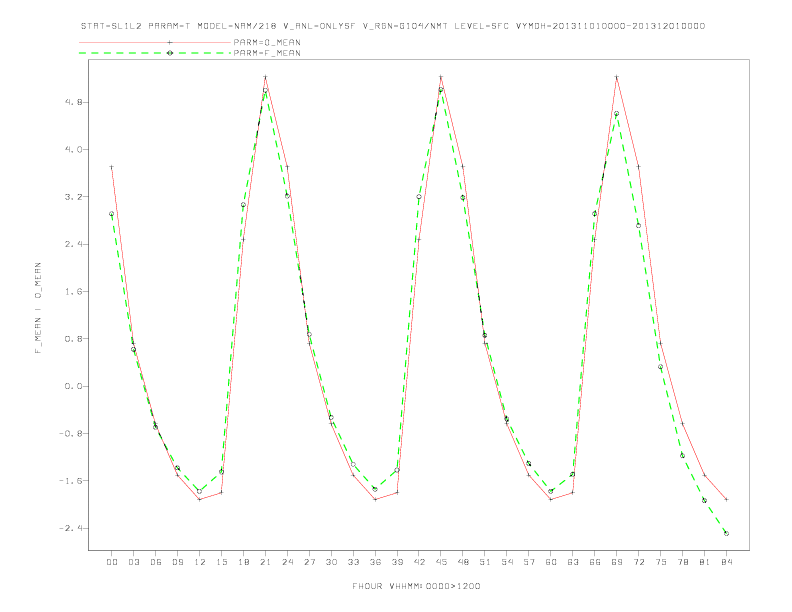Select the O_MEAN plus data point at hour 00
The height and width of the screenshot is (612, 792).
[x=112, y=167]
